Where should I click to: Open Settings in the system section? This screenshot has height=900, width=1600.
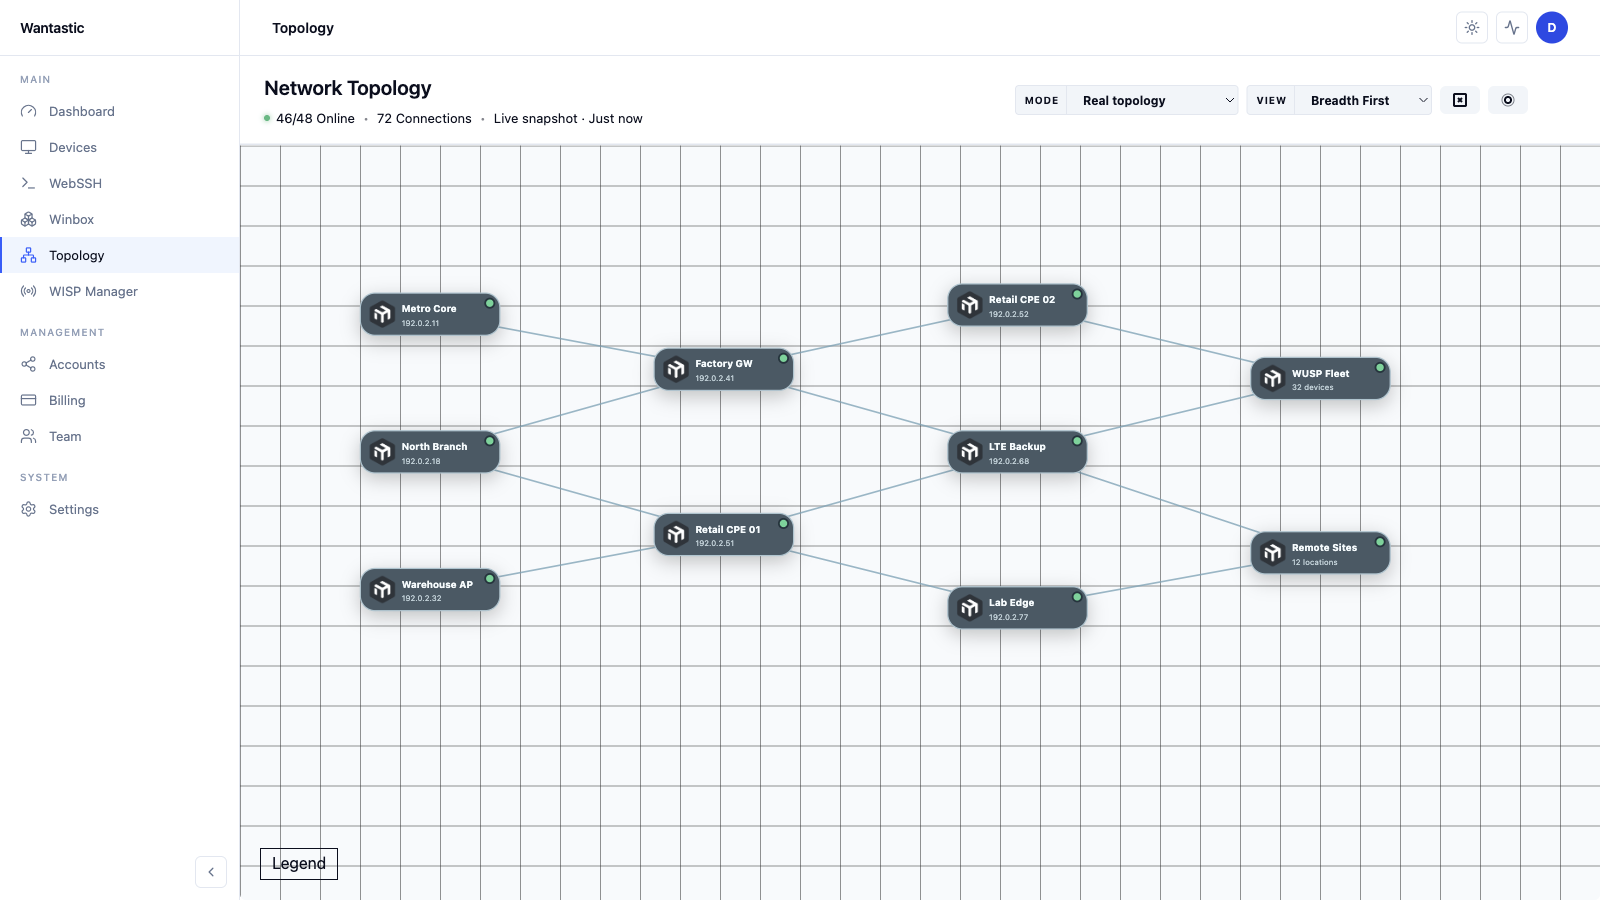point(120,509)
